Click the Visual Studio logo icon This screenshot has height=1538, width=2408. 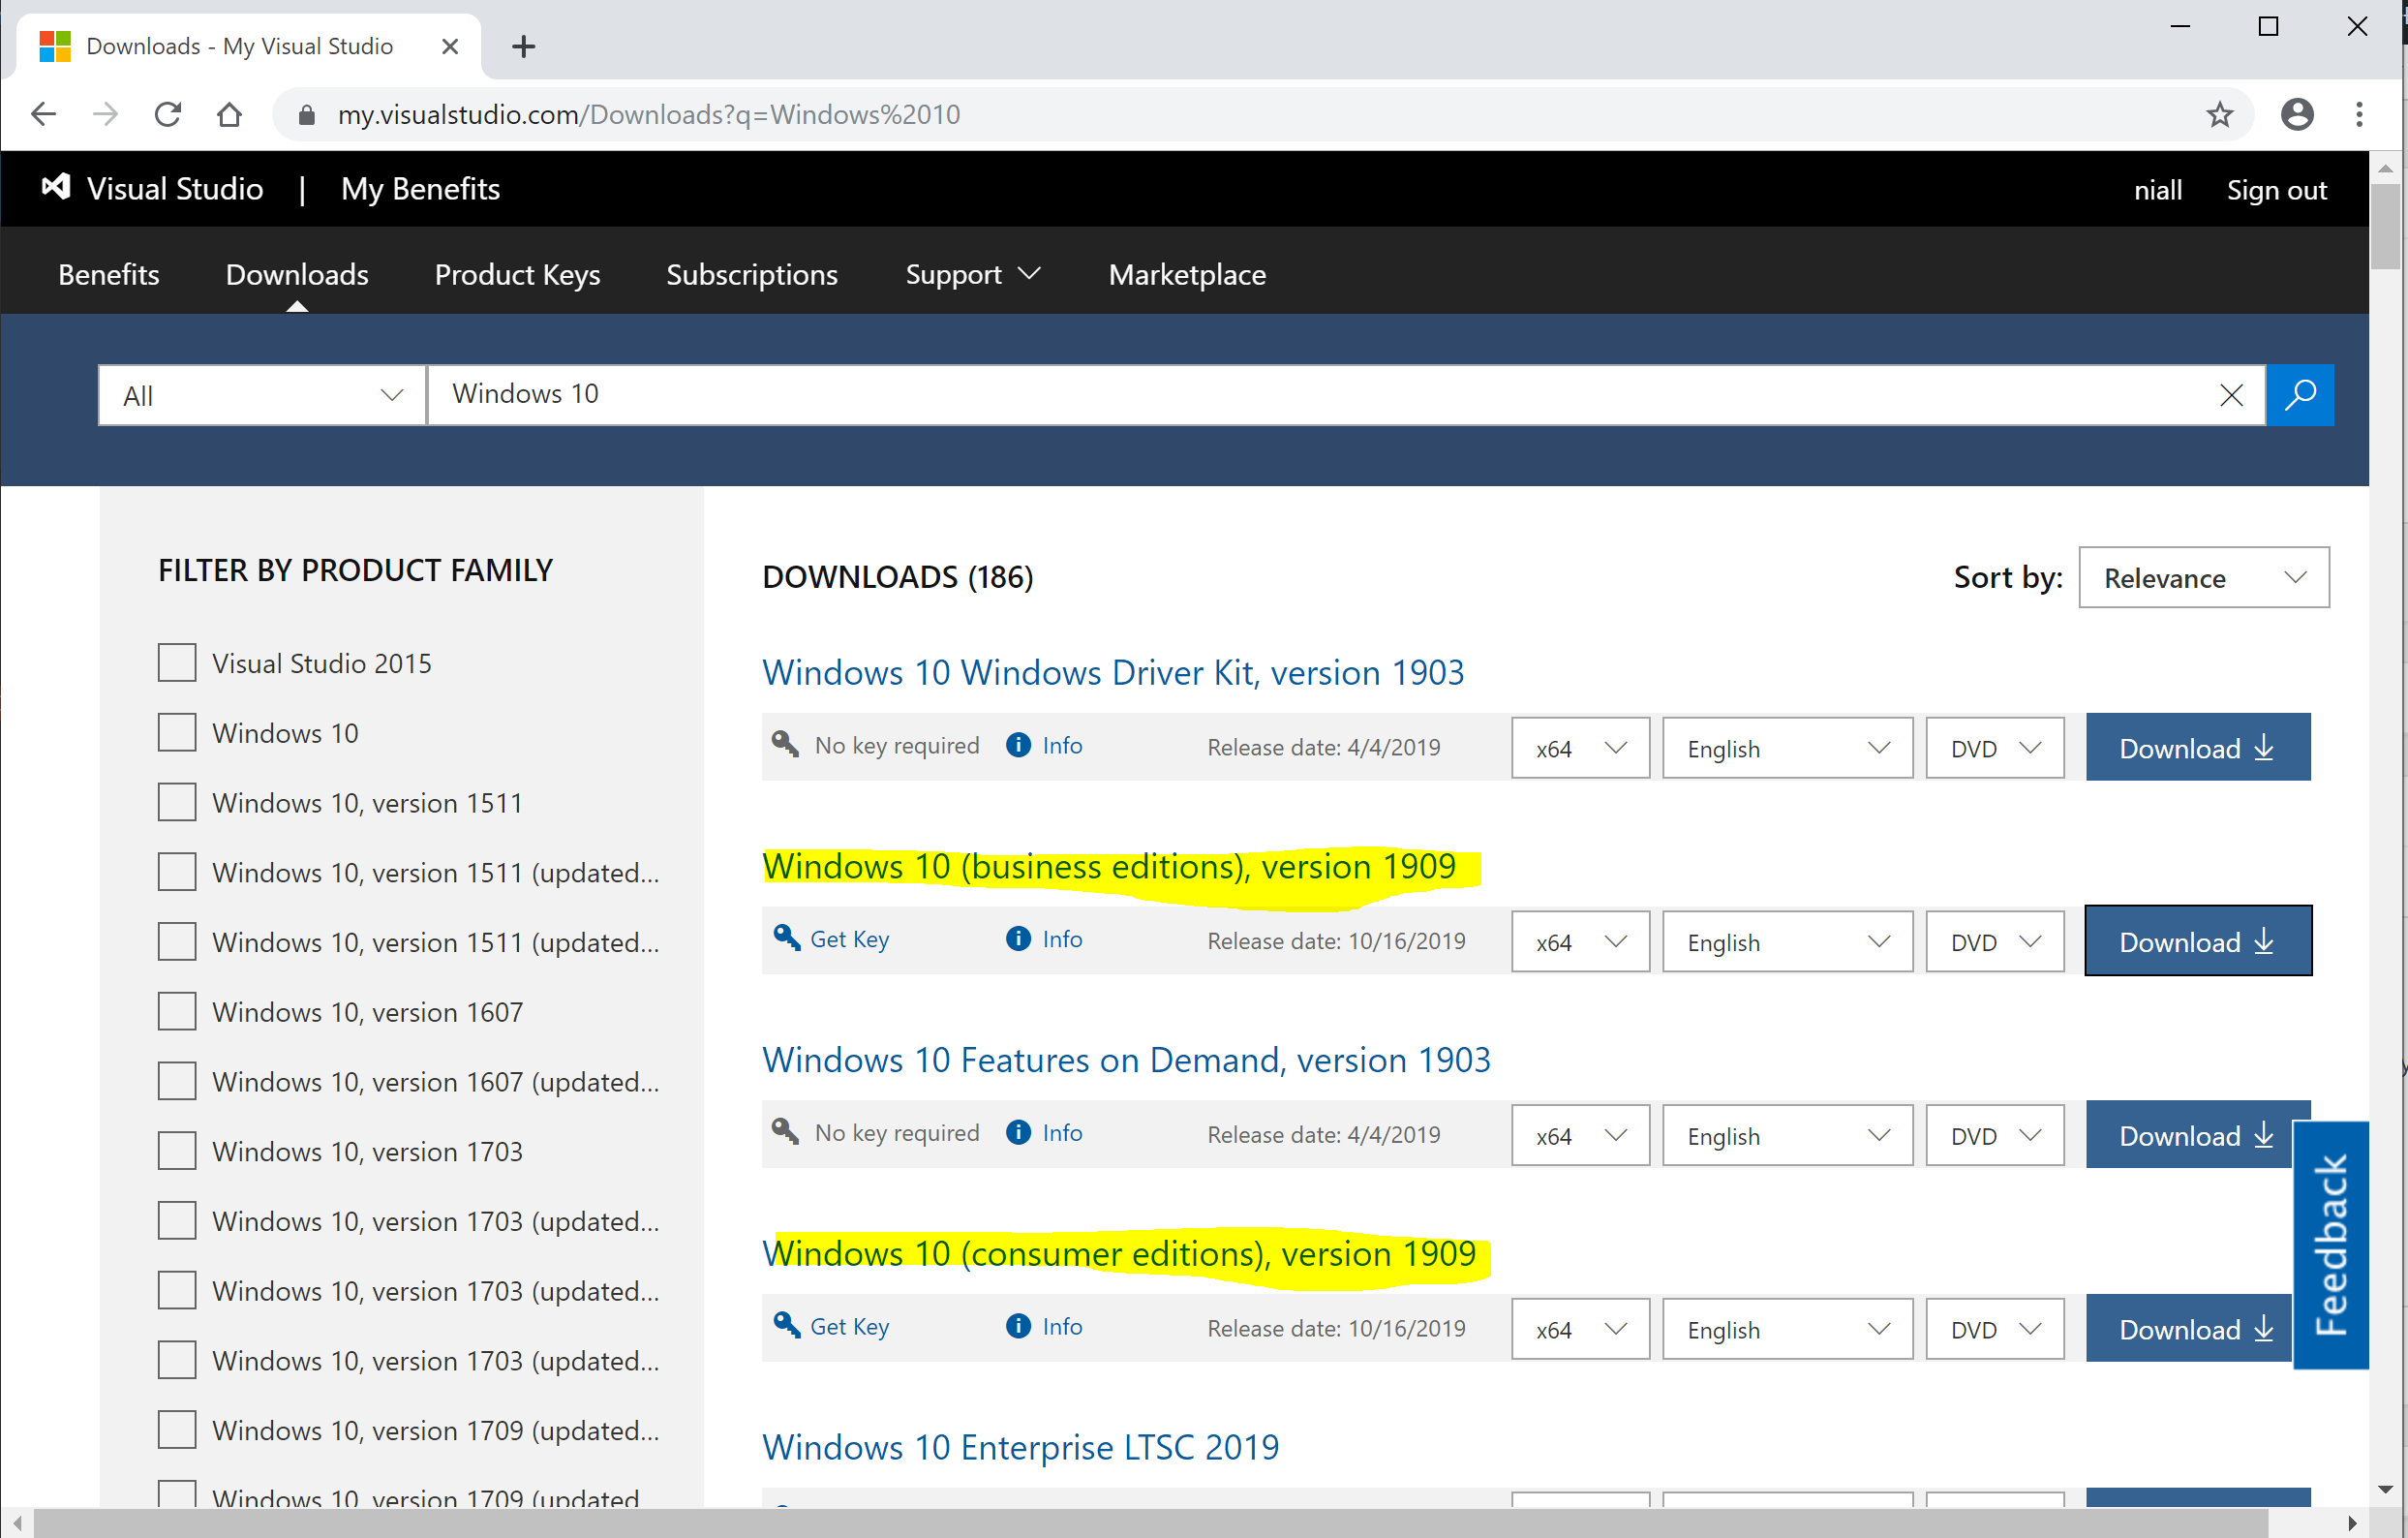point(56,187)
